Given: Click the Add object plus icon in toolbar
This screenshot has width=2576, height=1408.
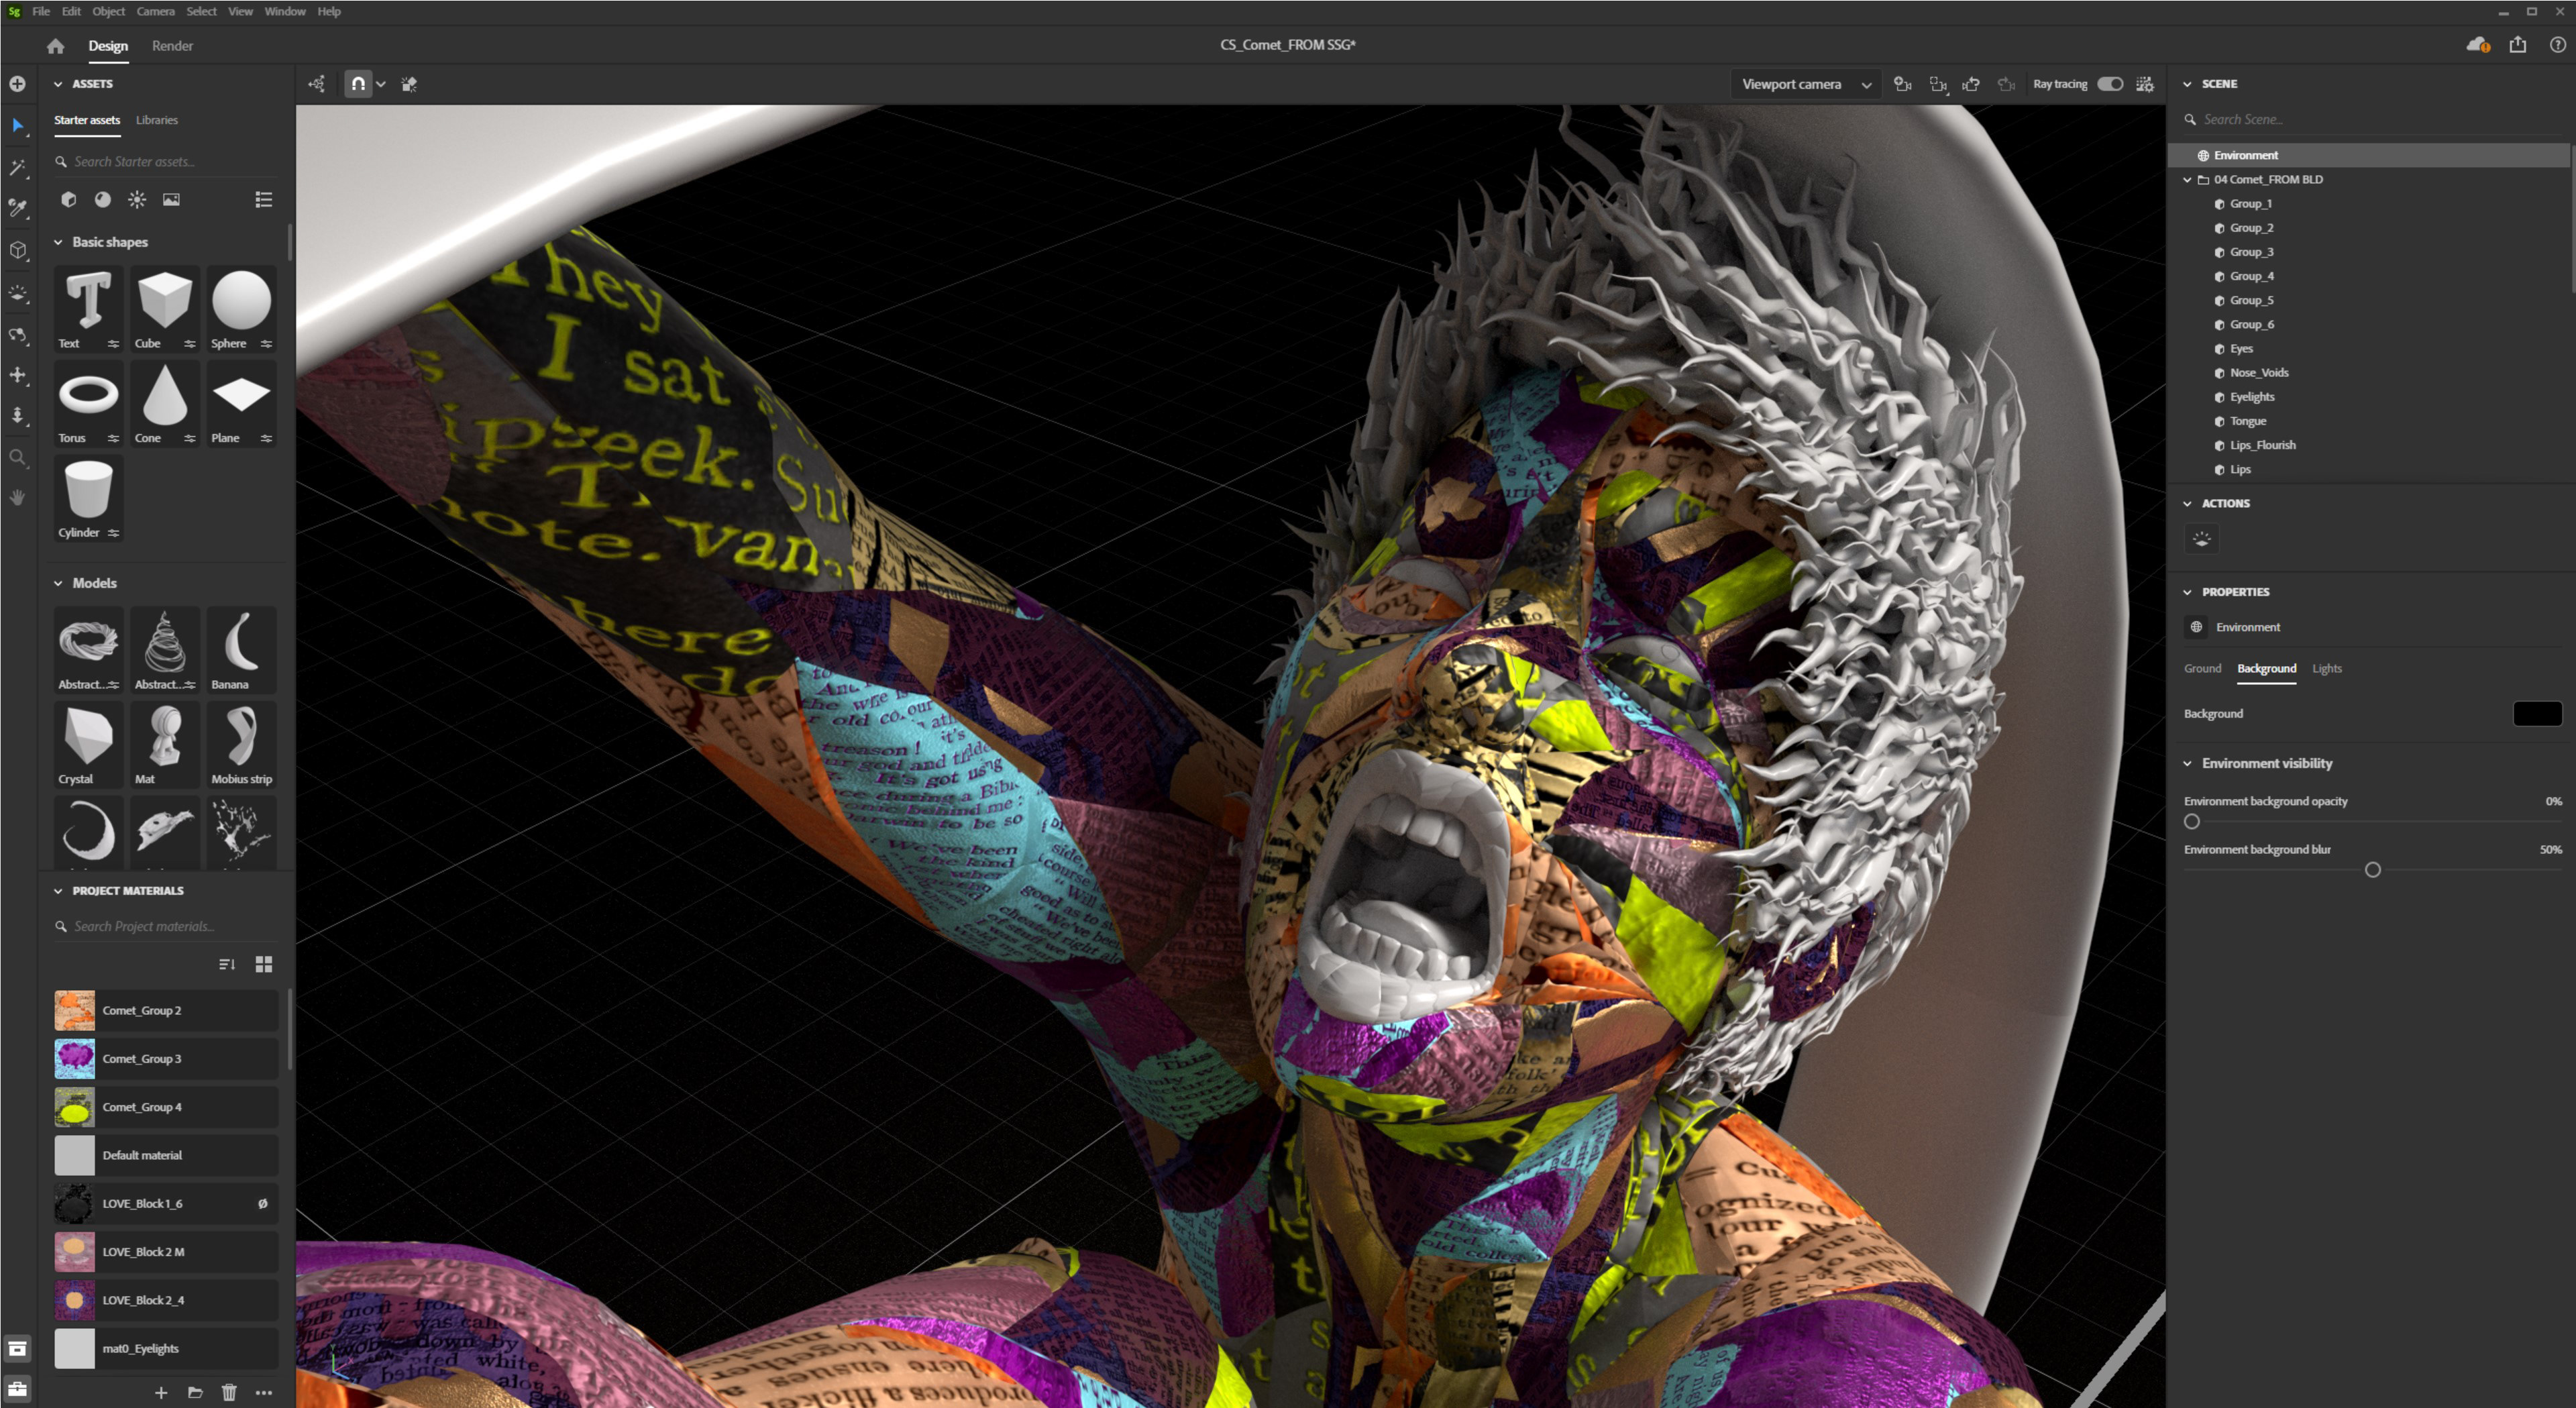Looking at the screenshot, I should pos(17,84).
